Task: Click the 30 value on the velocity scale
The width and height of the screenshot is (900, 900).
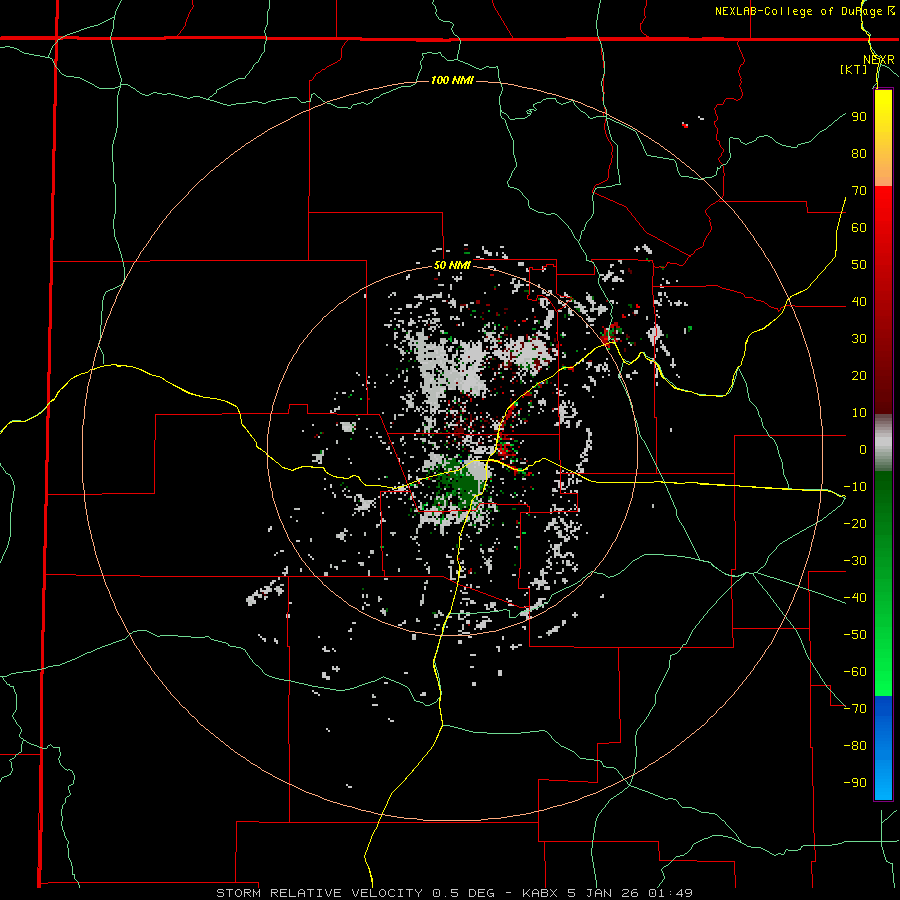Action: 859,339
